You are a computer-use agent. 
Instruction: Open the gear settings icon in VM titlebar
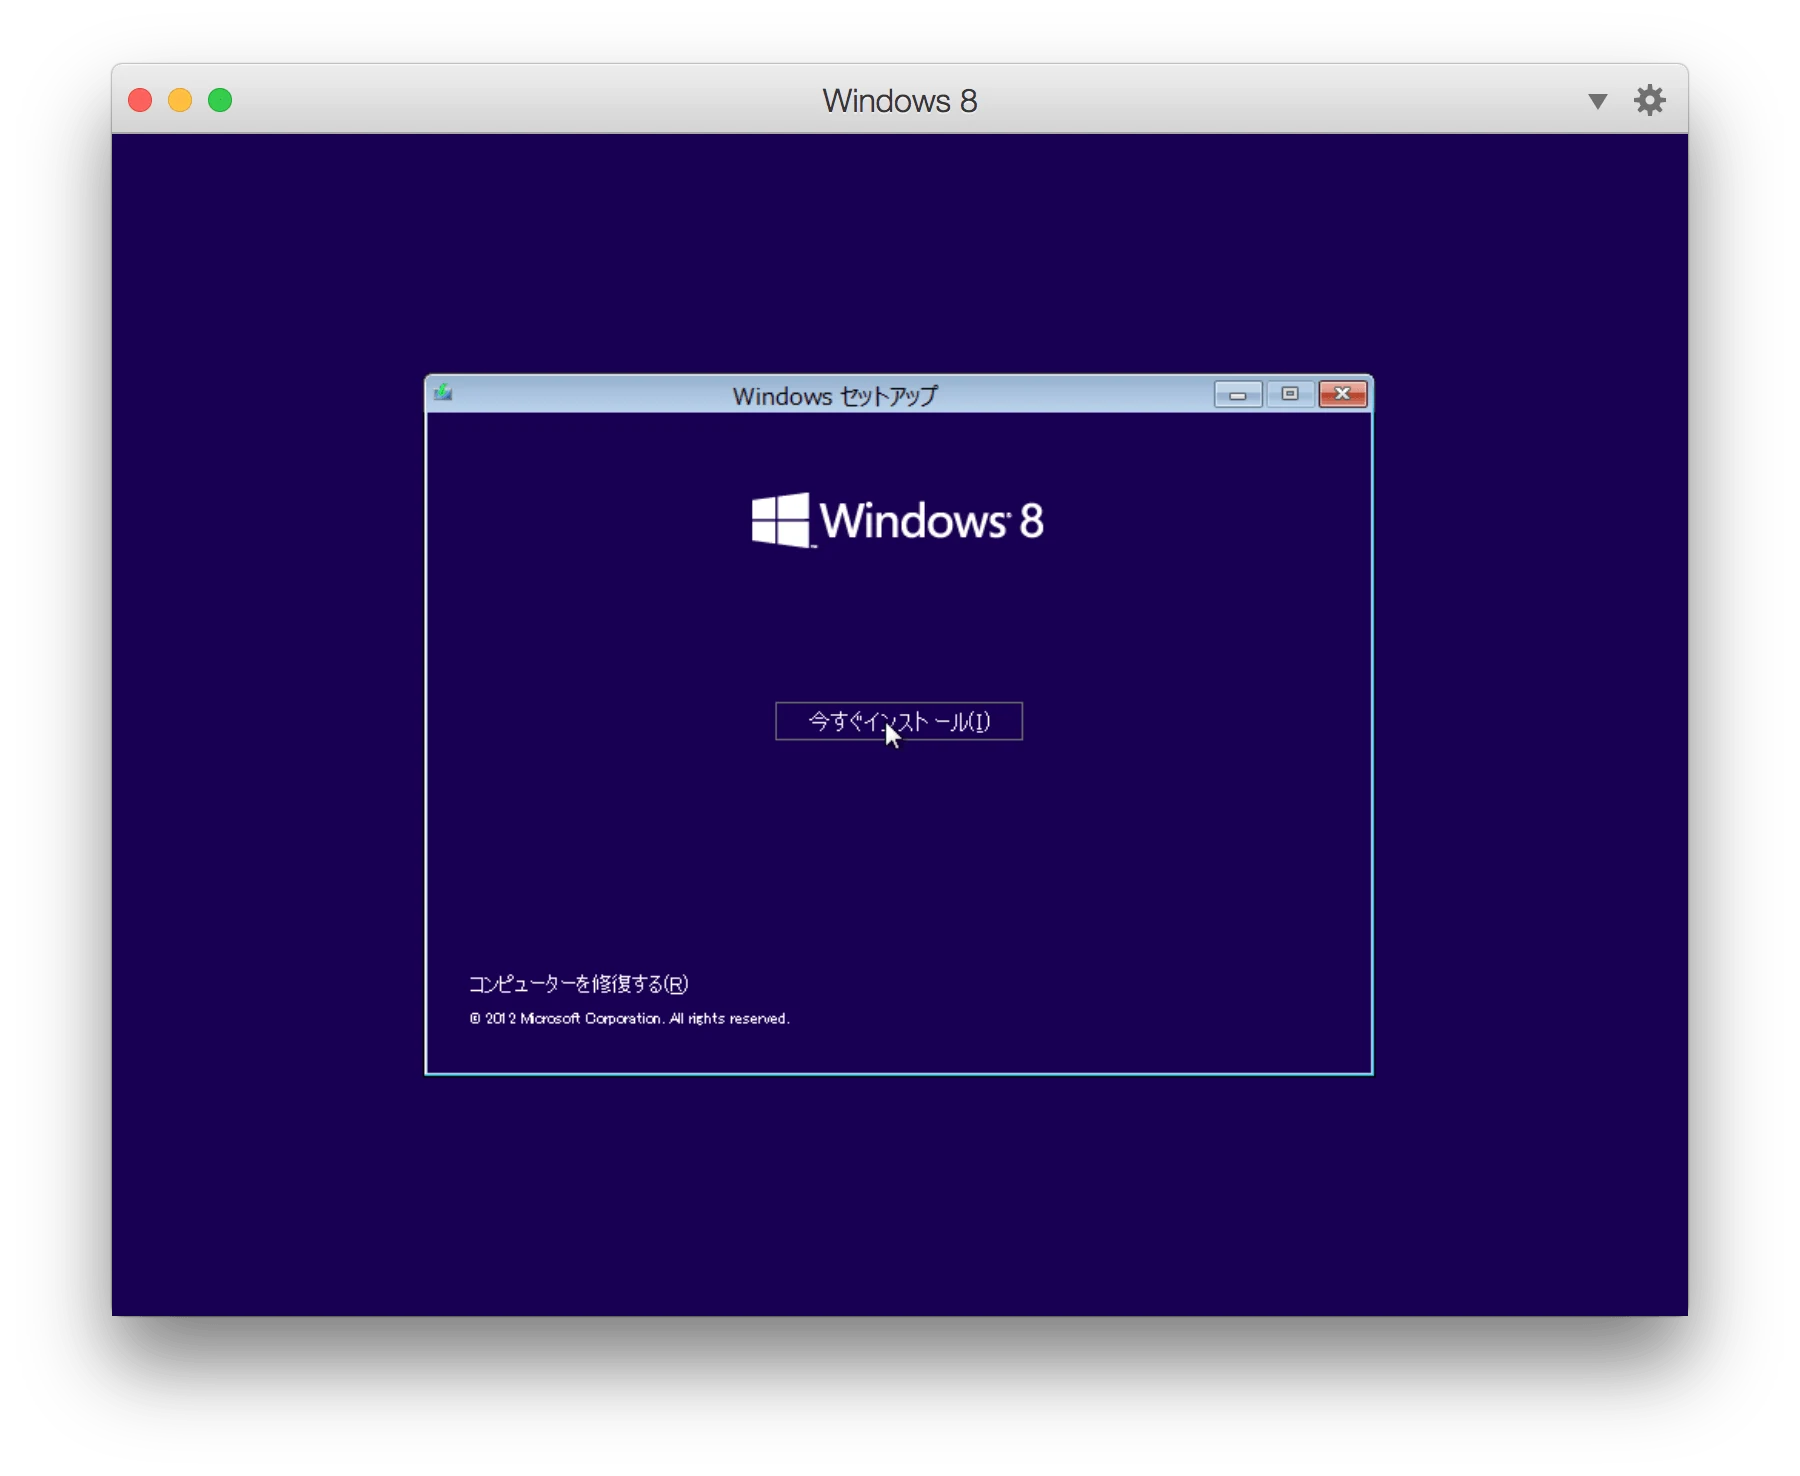[x=1650, y=100]
